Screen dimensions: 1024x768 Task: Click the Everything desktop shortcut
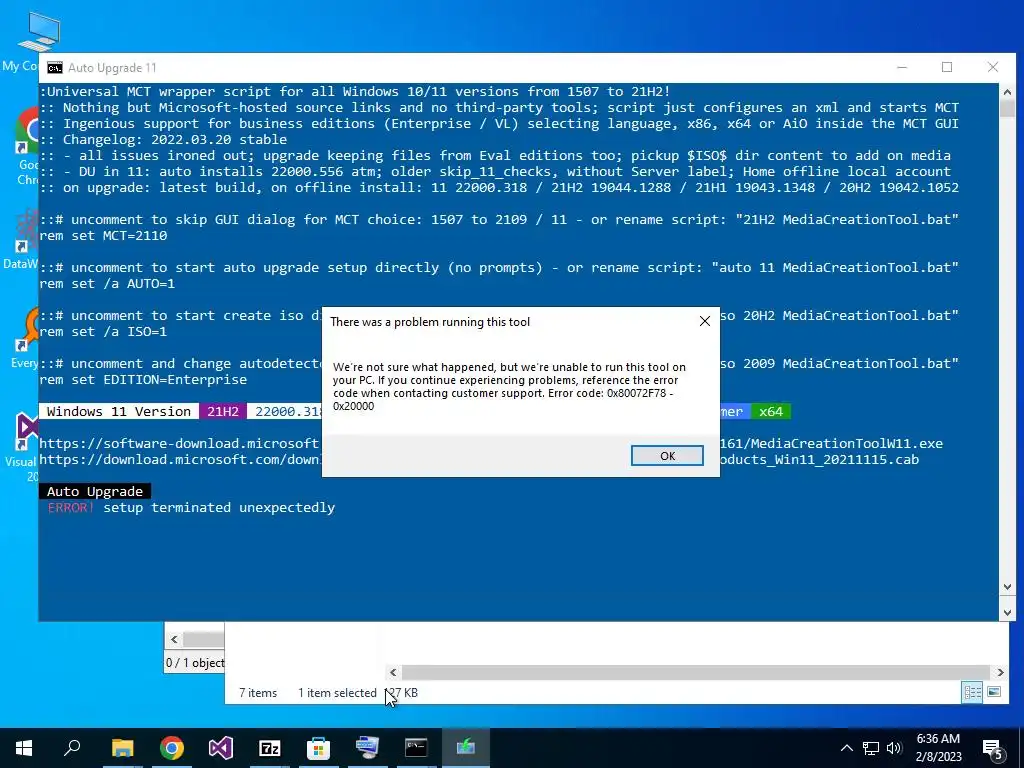tap(24, 339)
